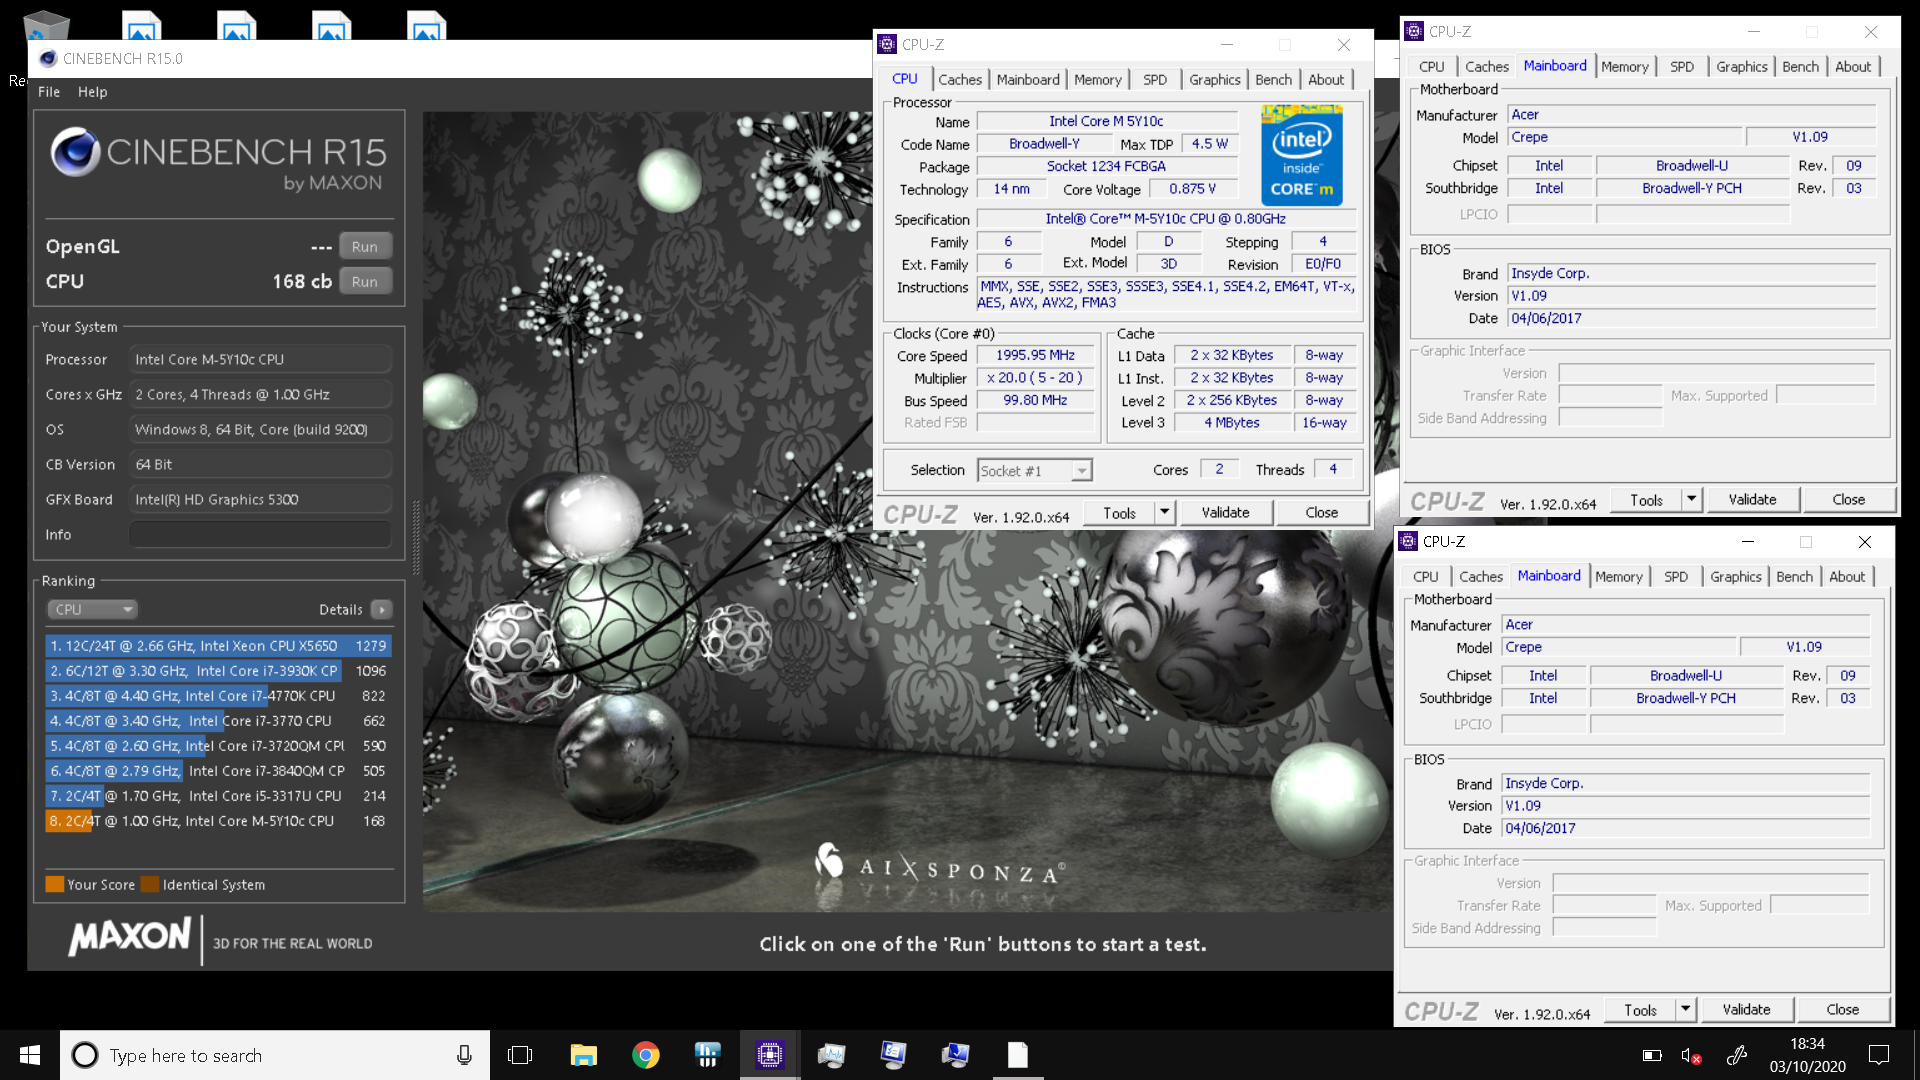The width and height of the screenshot is (1920, 1080).
Task: Click Tools button in bottom-right CPU-Z window
Action: 1640,1010
